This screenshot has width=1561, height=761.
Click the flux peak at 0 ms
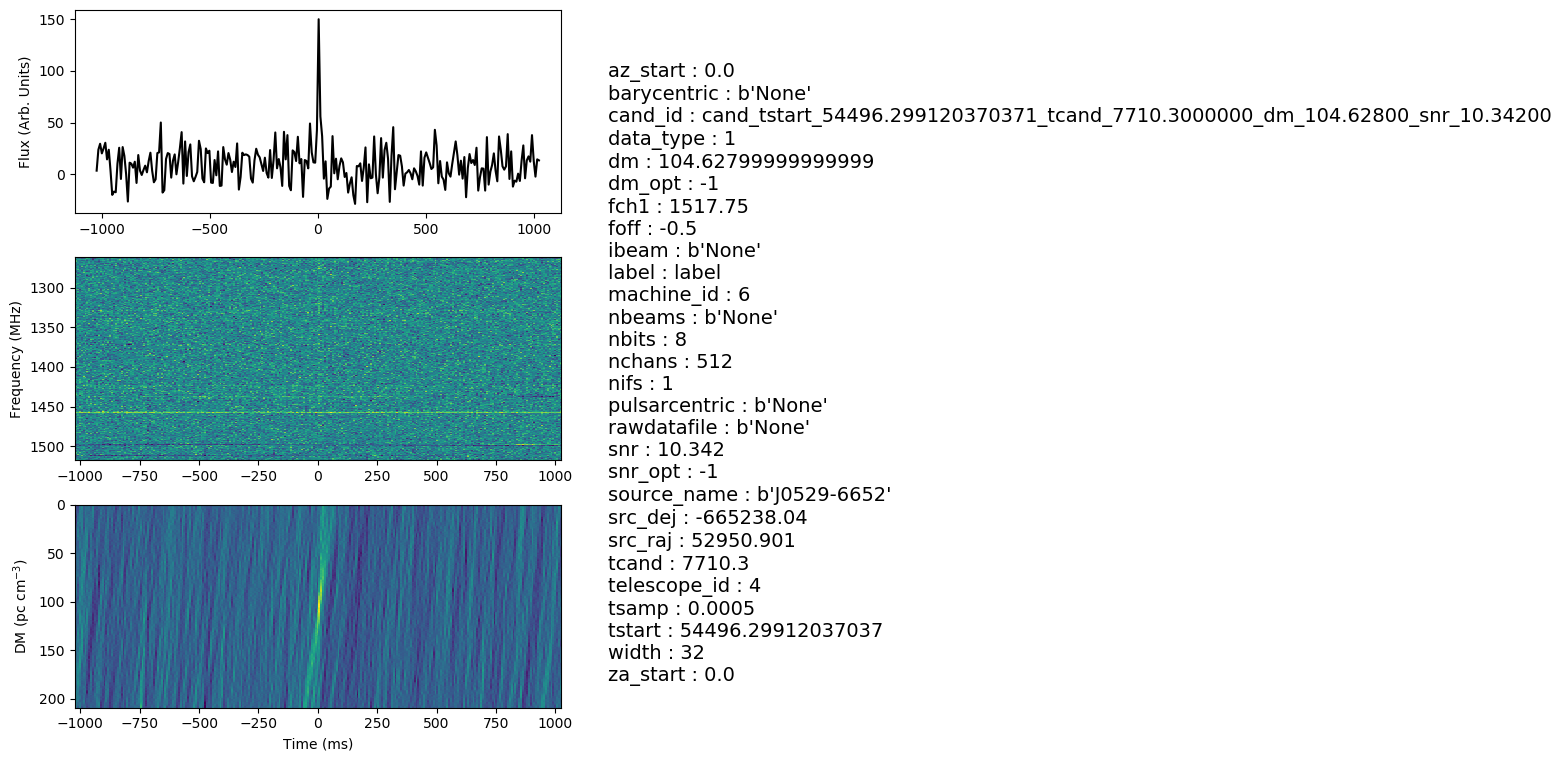318,22
